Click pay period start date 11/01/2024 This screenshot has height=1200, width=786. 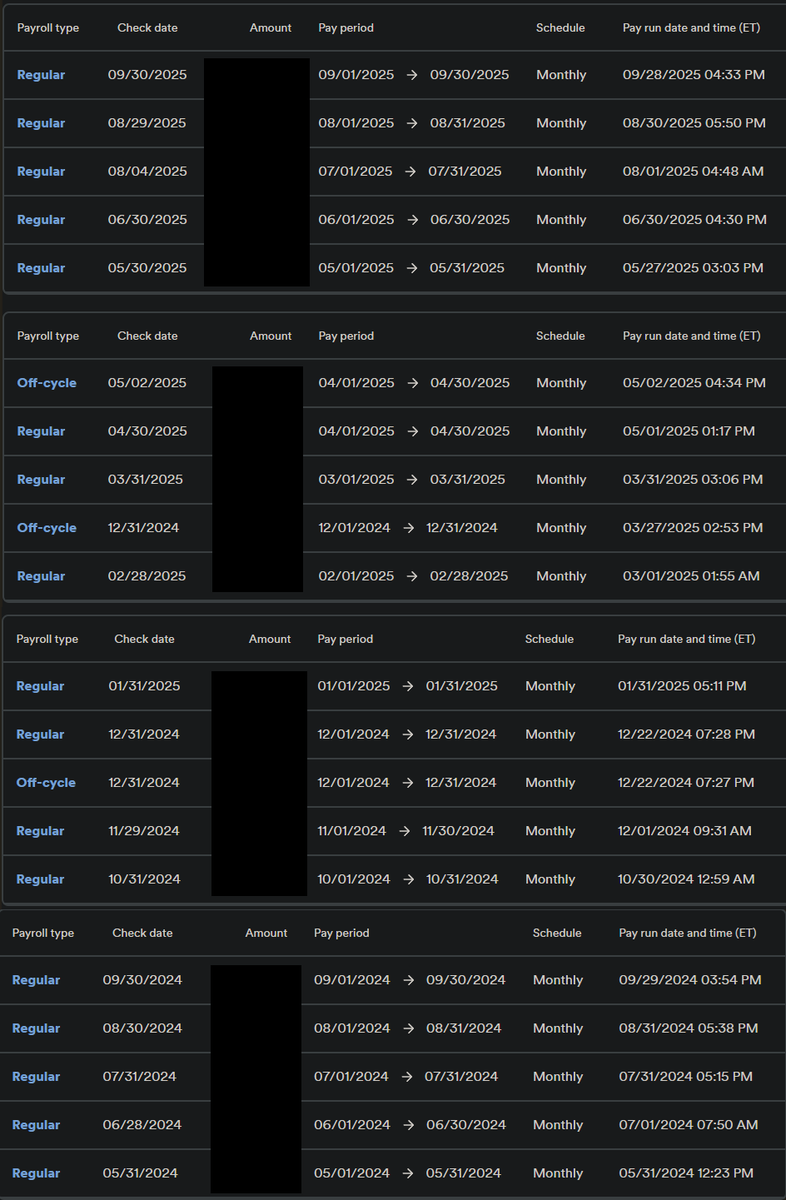click(352, 831)
